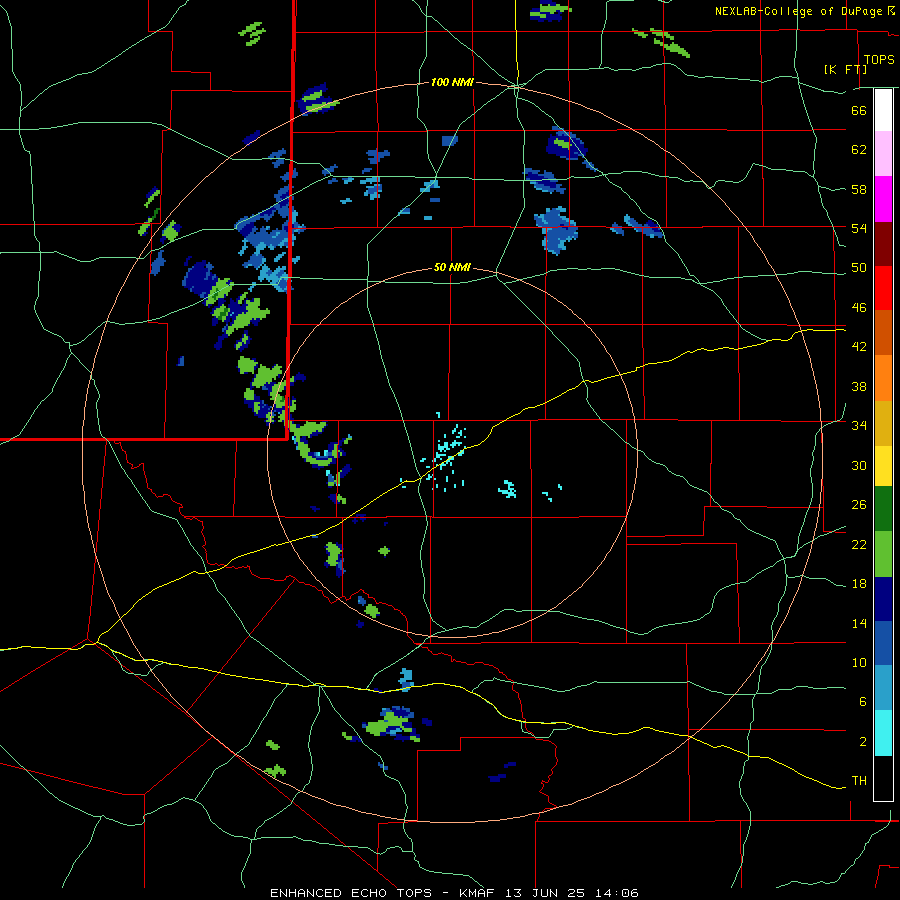The image size is (900, 900).
Task: Click the light green legend swatch
Action: tap(883, 554)
